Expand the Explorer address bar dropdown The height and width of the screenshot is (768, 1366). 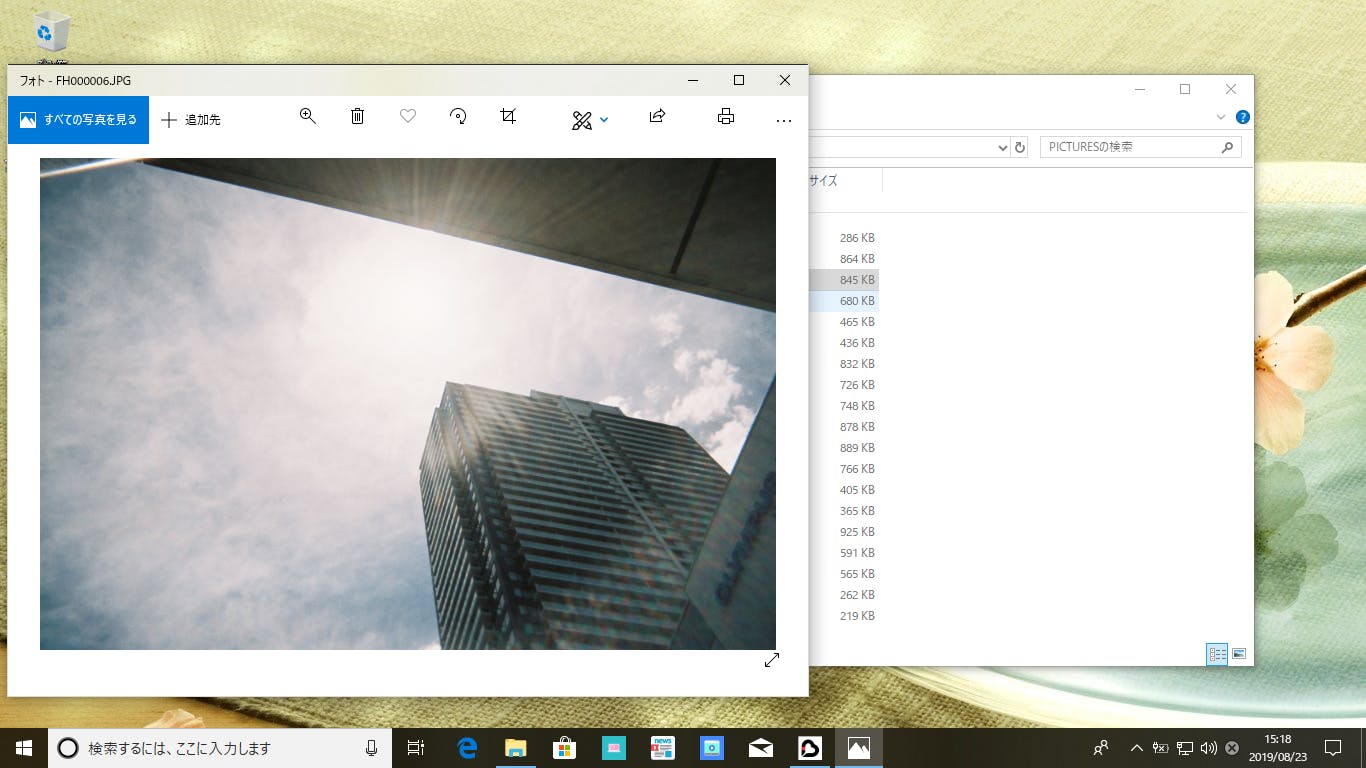point(1003,148)
